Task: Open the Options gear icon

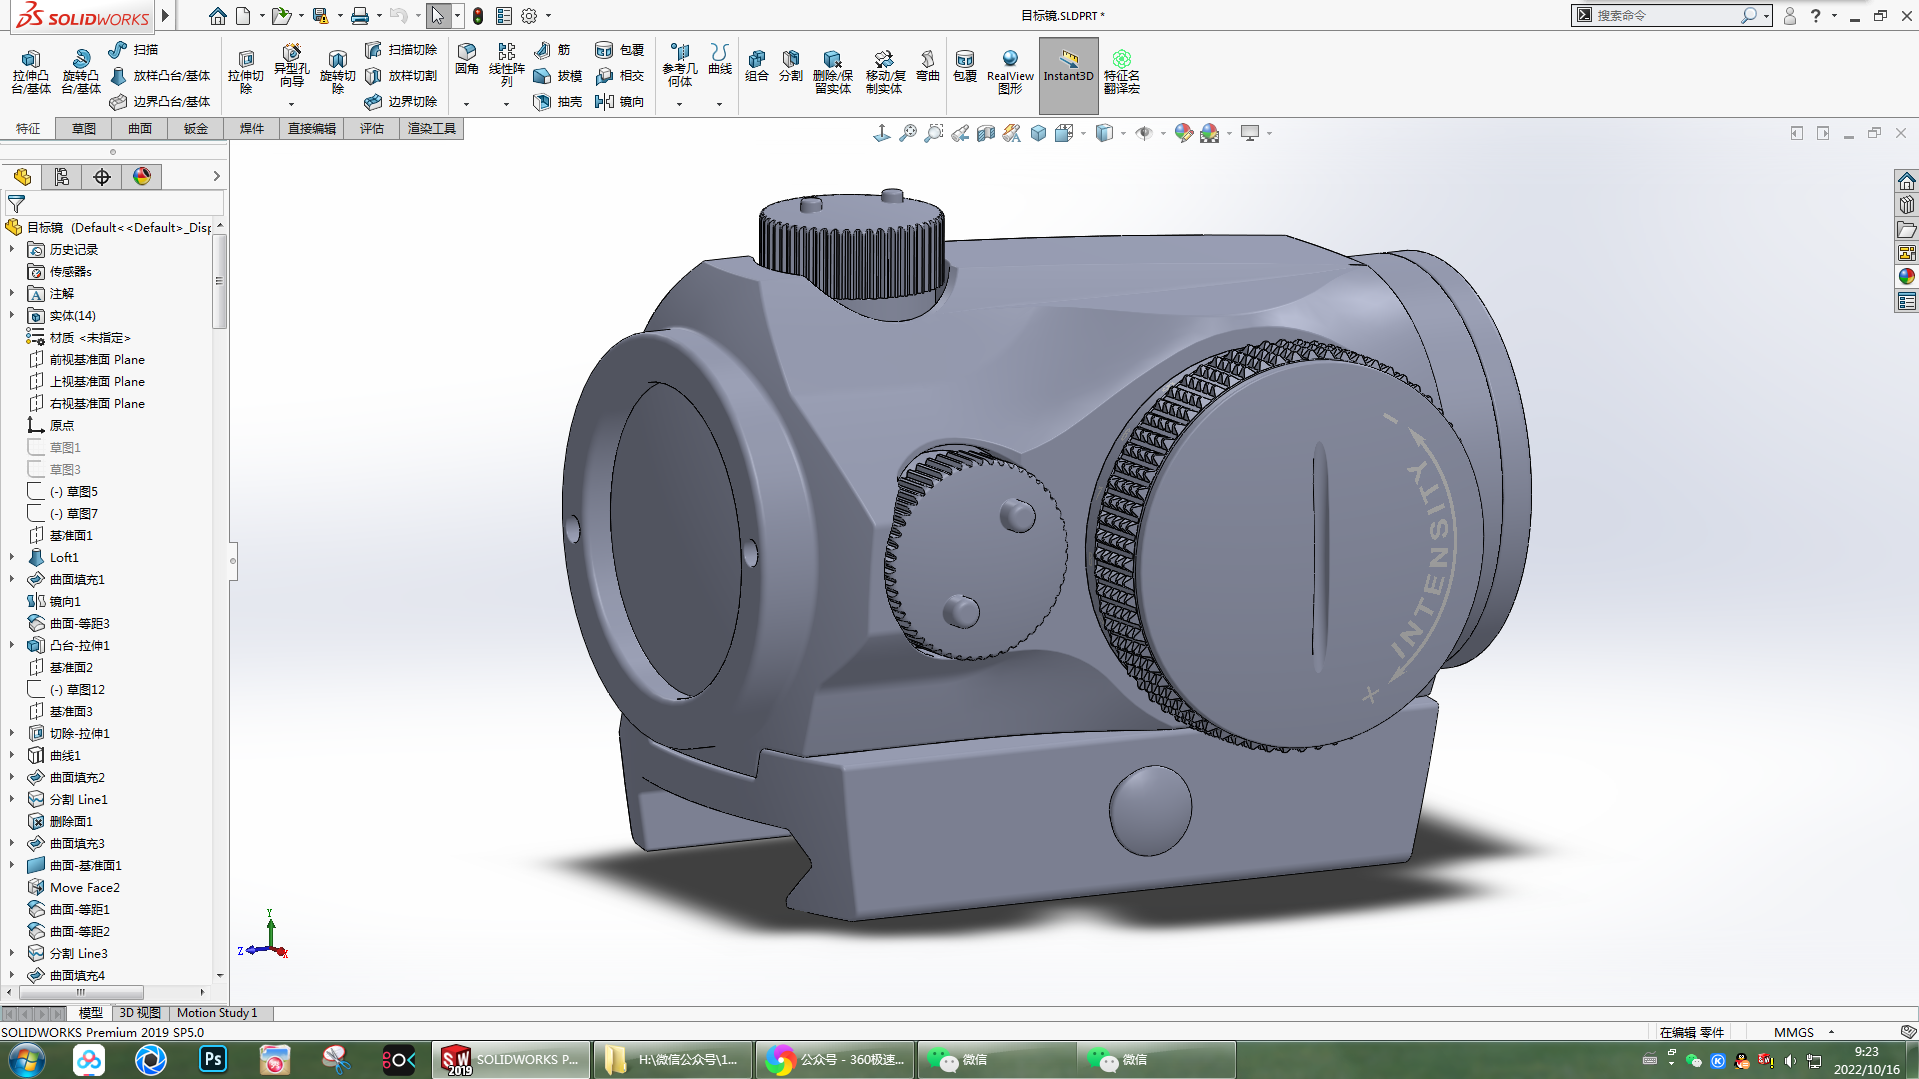Action: tap(529, 16)
